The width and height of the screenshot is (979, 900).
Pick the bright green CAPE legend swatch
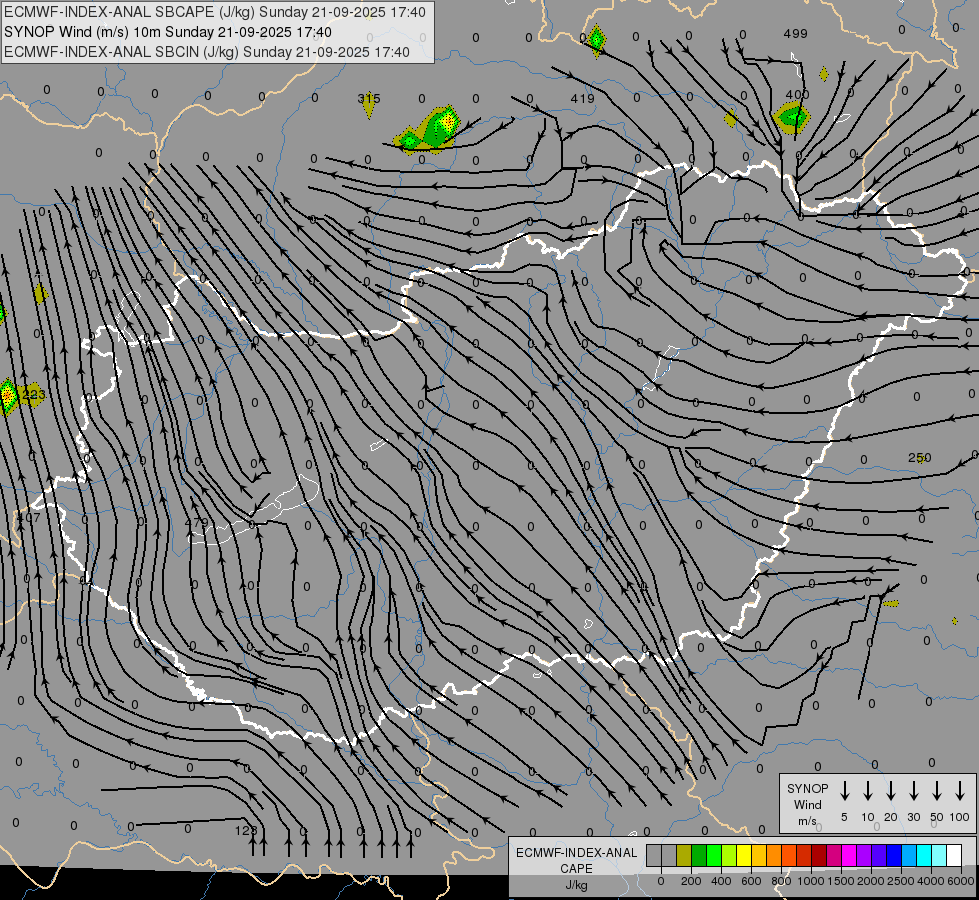click(x=714, y=855)
